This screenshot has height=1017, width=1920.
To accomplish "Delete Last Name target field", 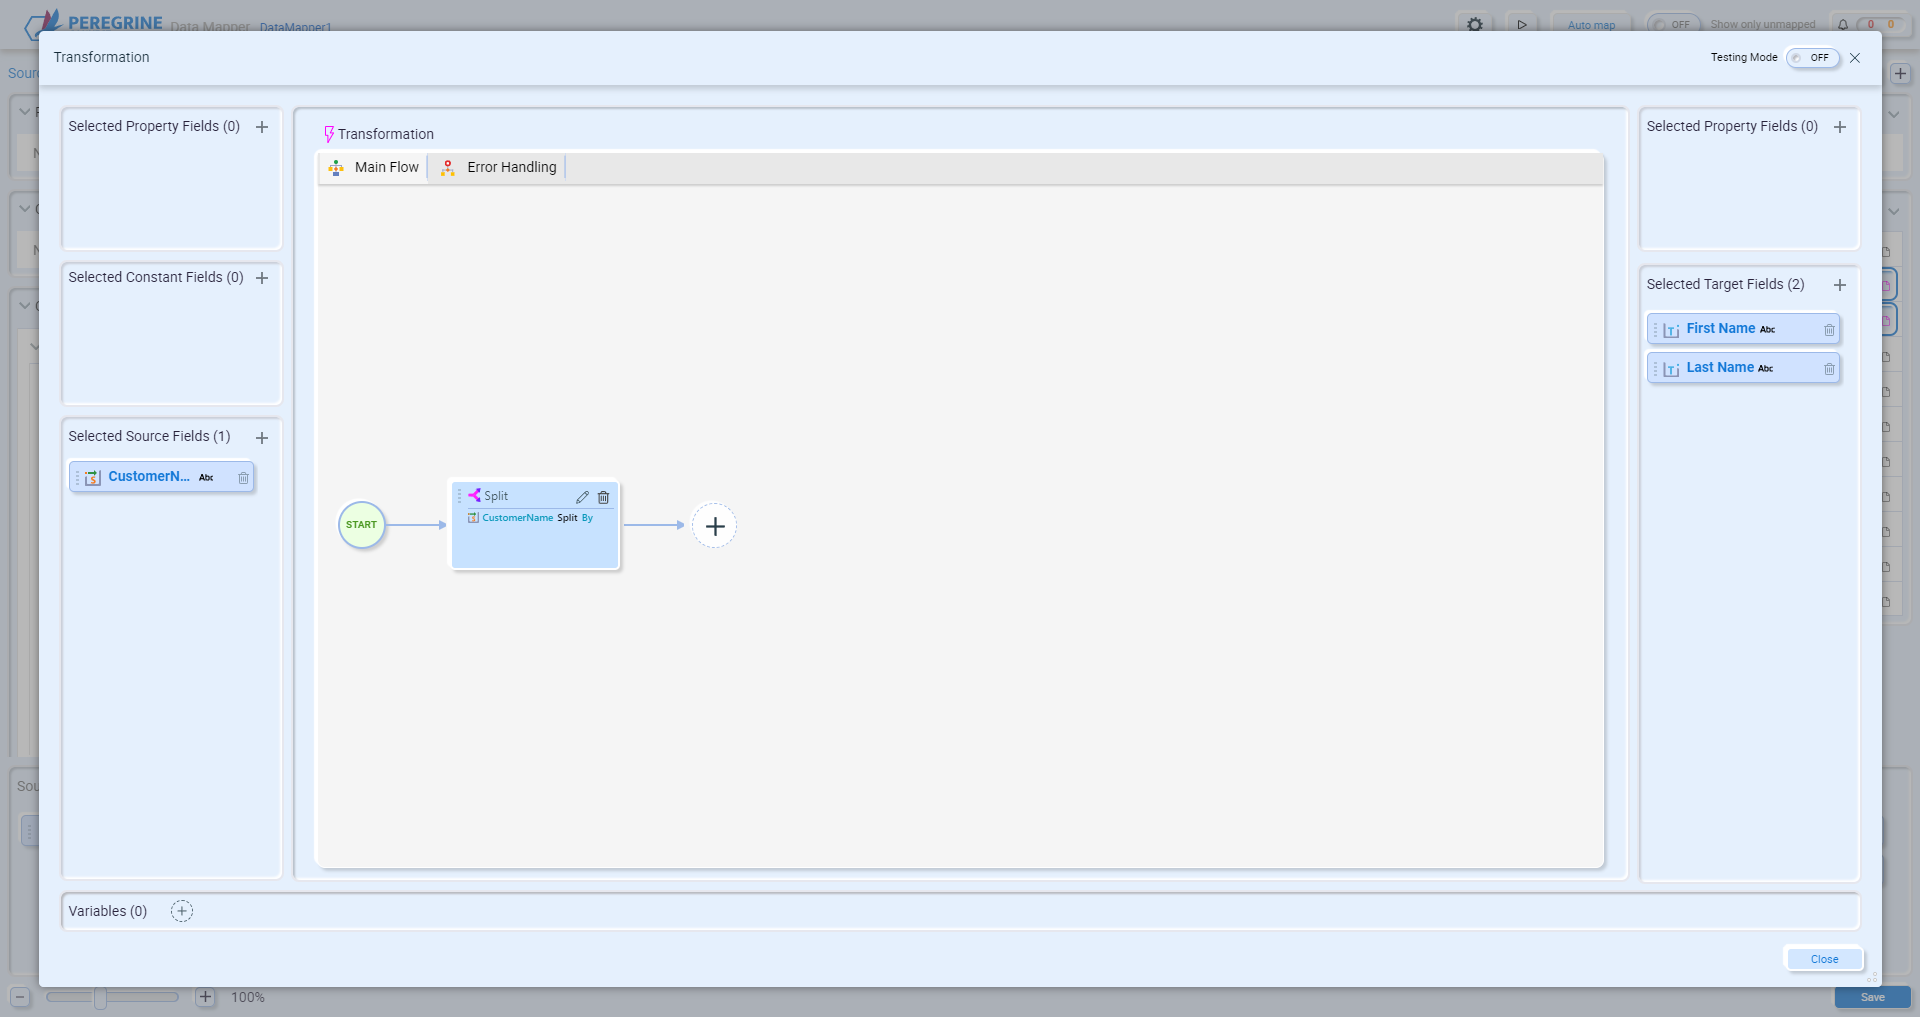I will (x=1829, y=369).
